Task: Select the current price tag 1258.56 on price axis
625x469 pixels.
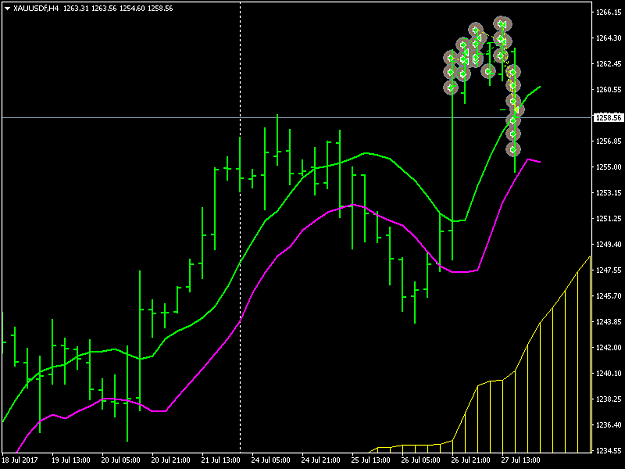Action: coord(608,118)
